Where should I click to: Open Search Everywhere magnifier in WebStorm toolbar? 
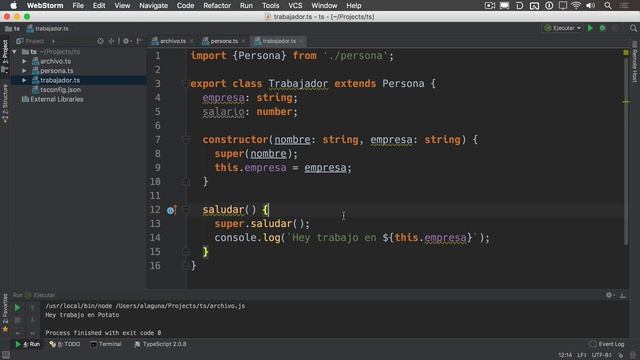633,28
